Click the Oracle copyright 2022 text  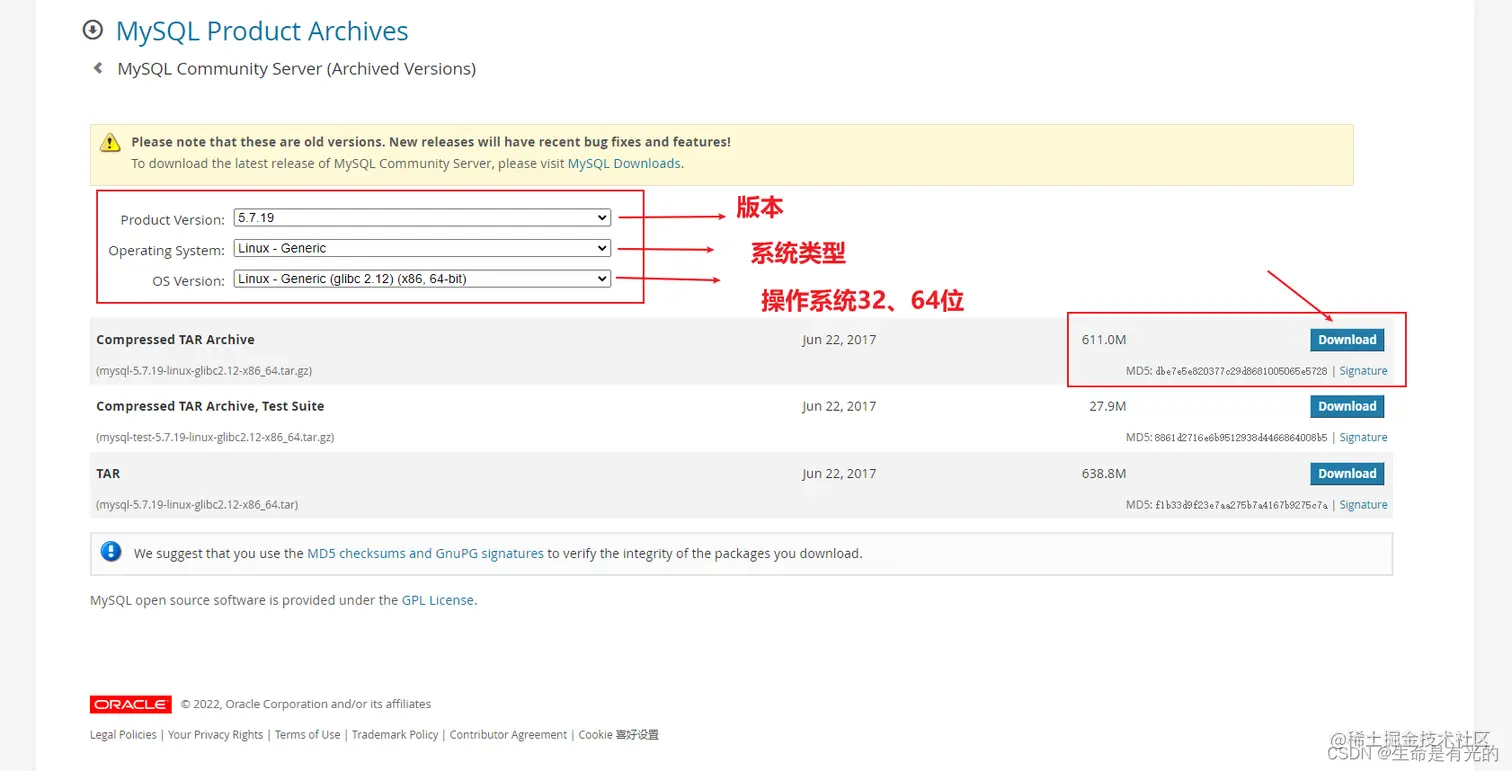click(306, 704)
